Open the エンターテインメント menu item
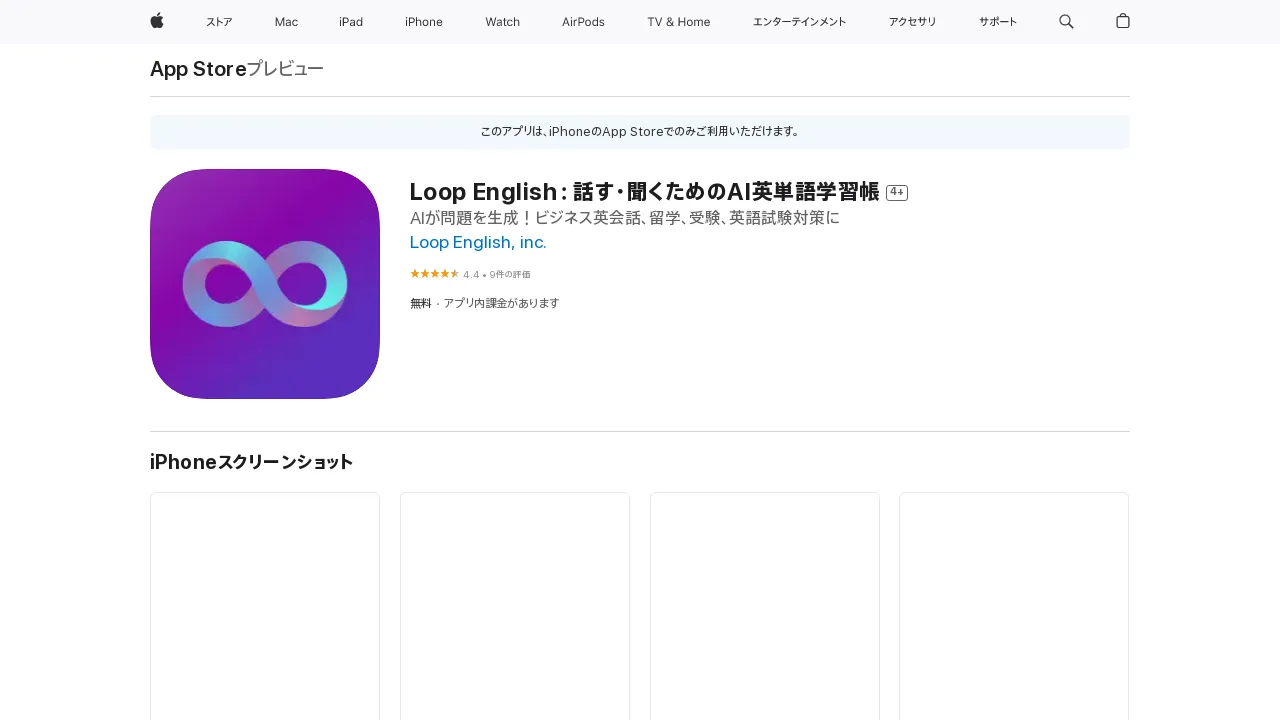This screenshot has height=720, width=1280. [x=799, y=21]
